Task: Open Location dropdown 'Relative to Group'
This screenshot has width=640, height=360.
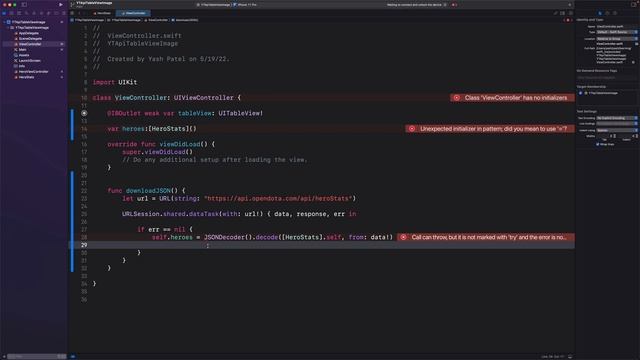Action: pos(616,39)
